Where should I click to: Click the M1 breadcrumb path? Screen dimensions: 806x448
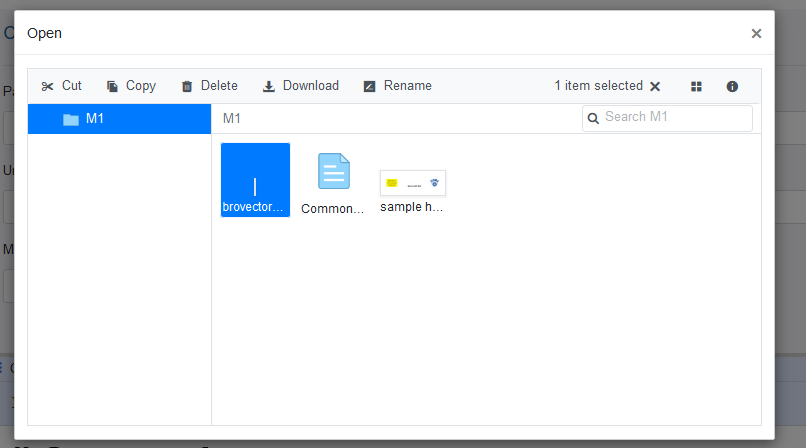click(232, 119)
